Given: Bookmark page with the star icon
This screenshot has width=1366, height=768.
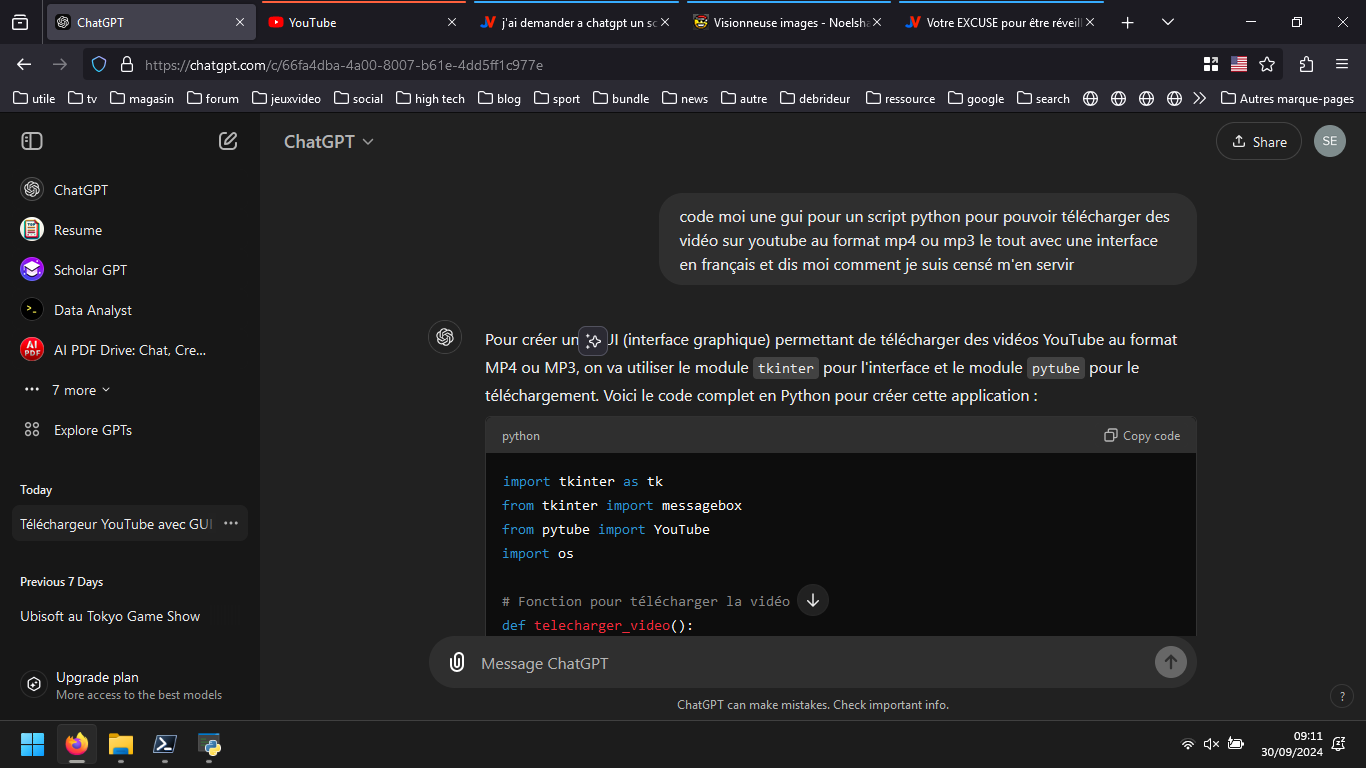Looking at the screenshot, I should pos(1267,64).
